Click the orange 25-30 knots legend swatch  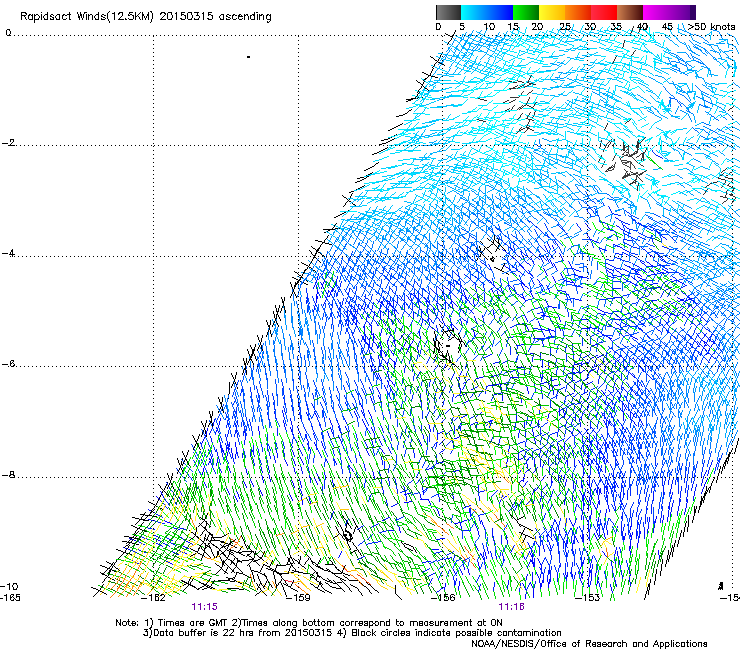click(578, 12)
